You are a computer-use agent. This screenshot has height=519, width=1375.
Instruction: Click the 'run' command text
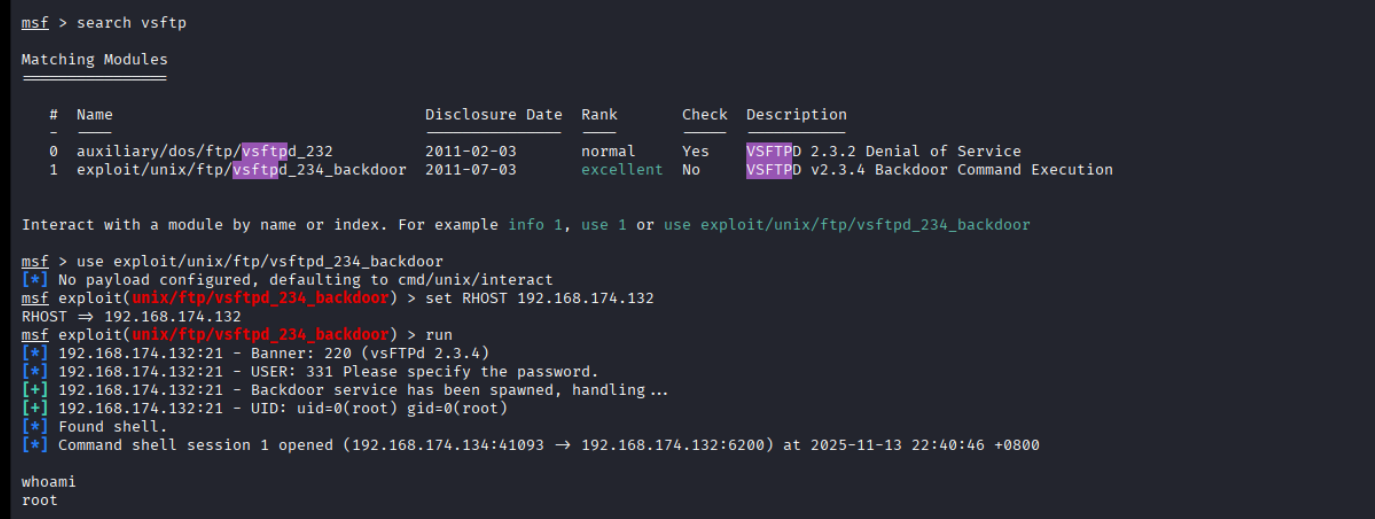(x=438, y=335)
